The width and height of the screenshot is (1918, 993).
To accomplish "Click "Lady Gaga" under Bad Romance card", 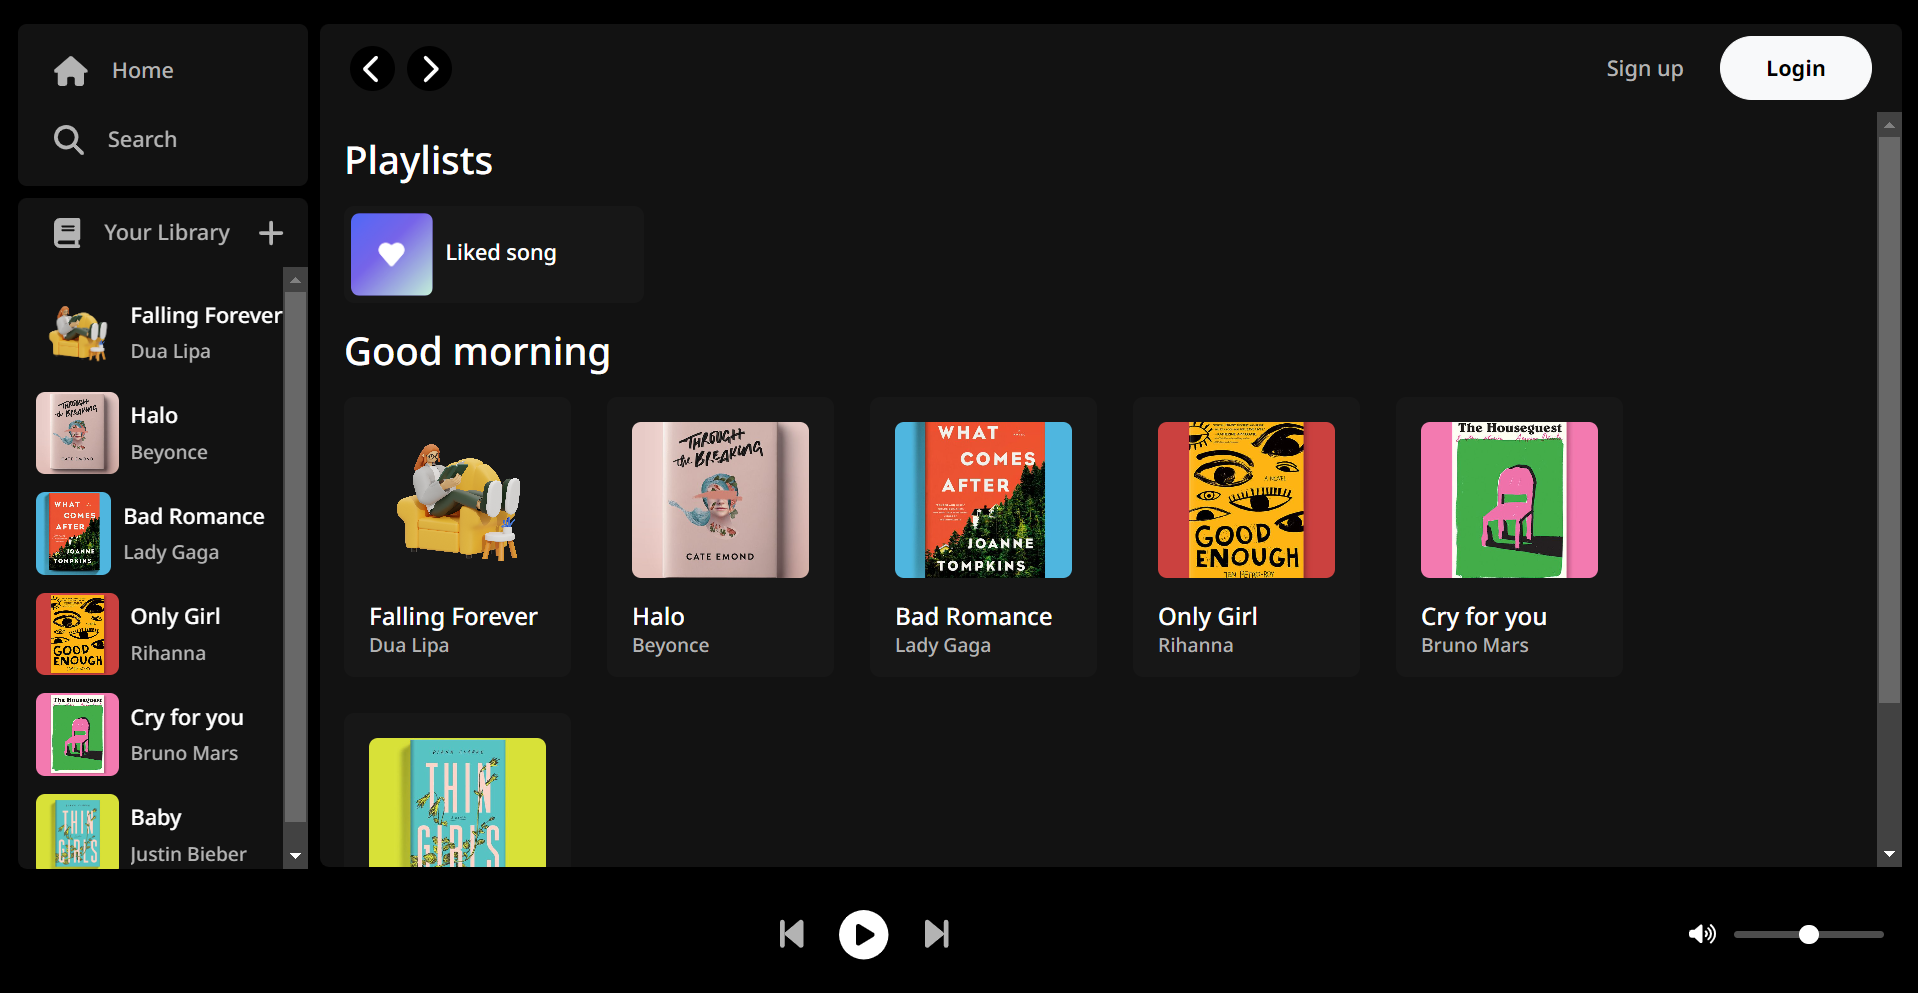I will point(943,646).
